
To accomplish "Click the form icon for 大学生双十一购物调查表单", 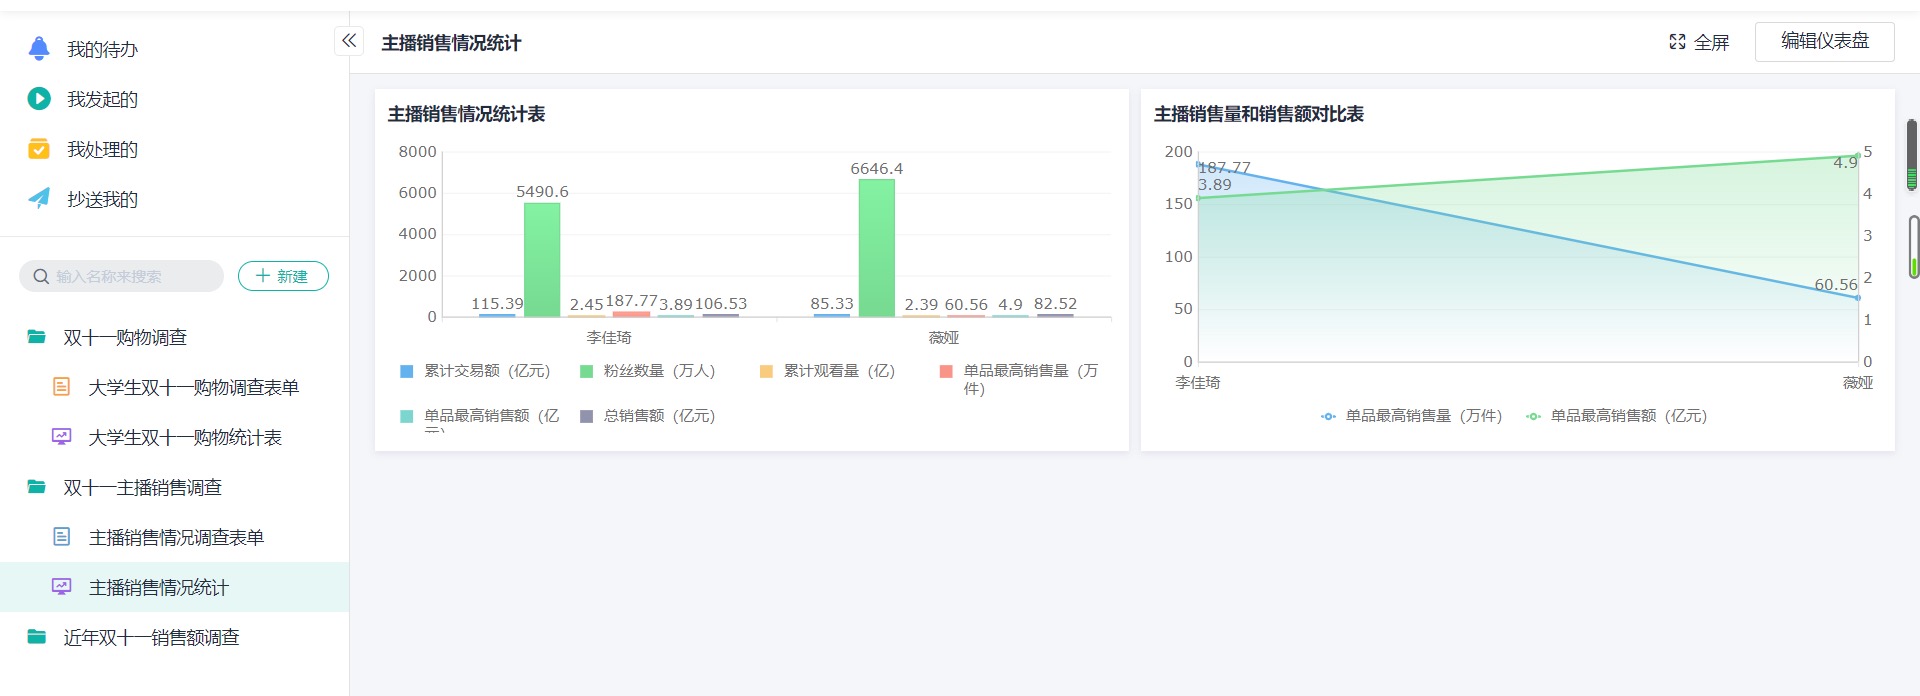I will coord(61,387).
